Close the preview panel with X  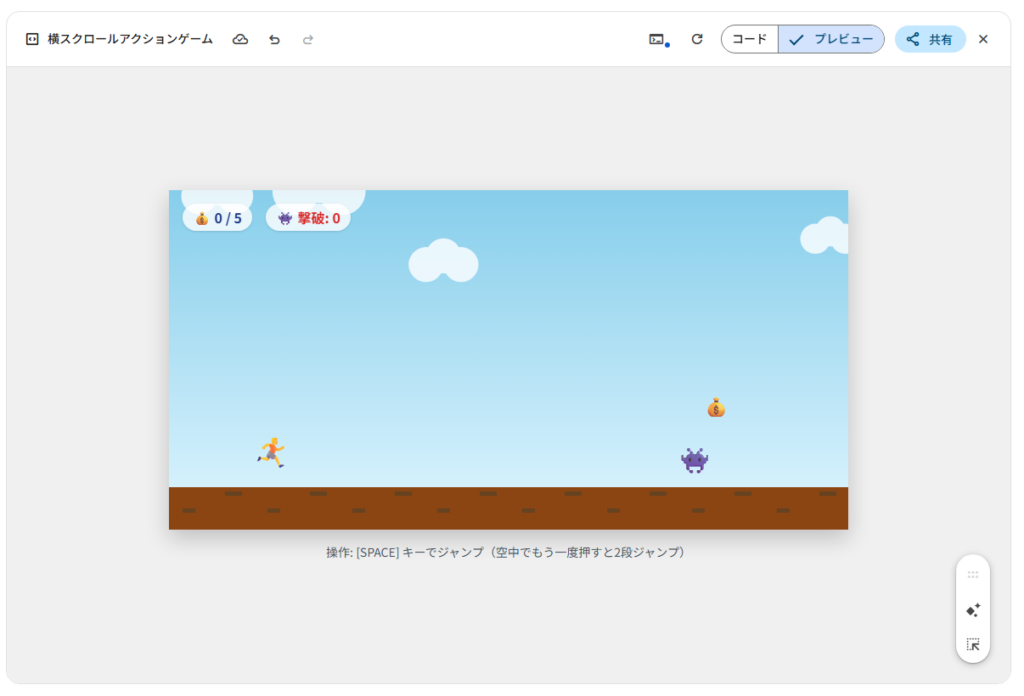point(983,39)
